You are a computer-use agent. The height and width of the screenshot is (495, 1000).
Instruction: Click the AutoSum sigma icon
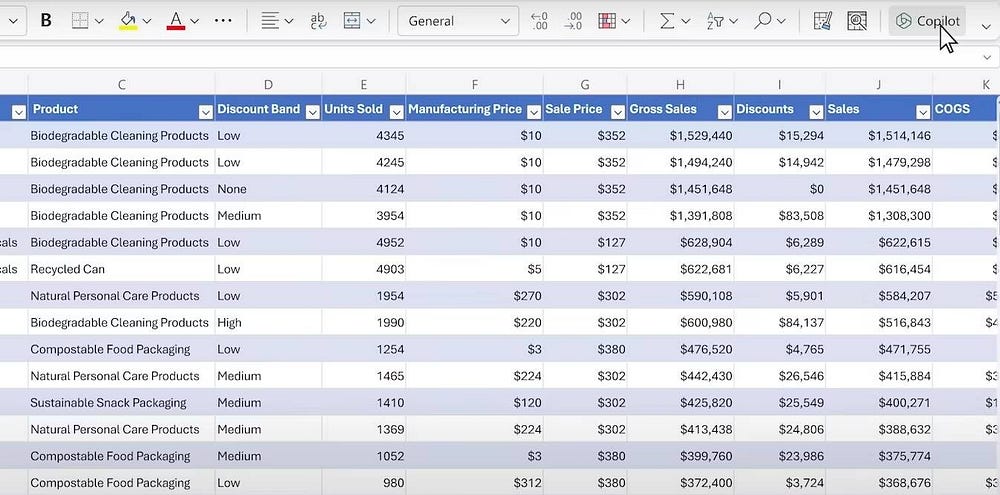tap(667, 21)
